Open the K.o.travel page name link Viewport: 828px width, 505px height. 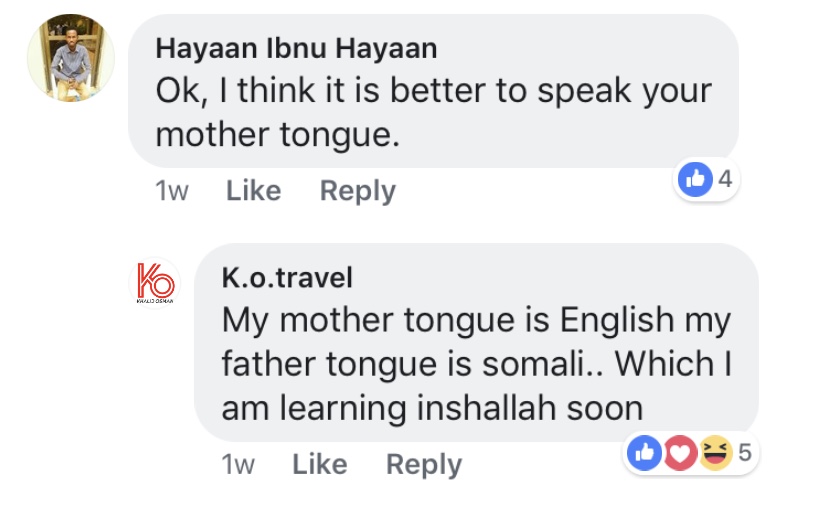point(287,277)
